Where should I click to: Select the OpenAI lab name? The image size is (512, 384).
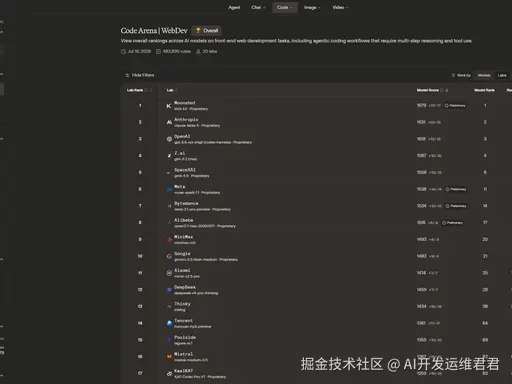pyautogui.click(x=182, y=136)
